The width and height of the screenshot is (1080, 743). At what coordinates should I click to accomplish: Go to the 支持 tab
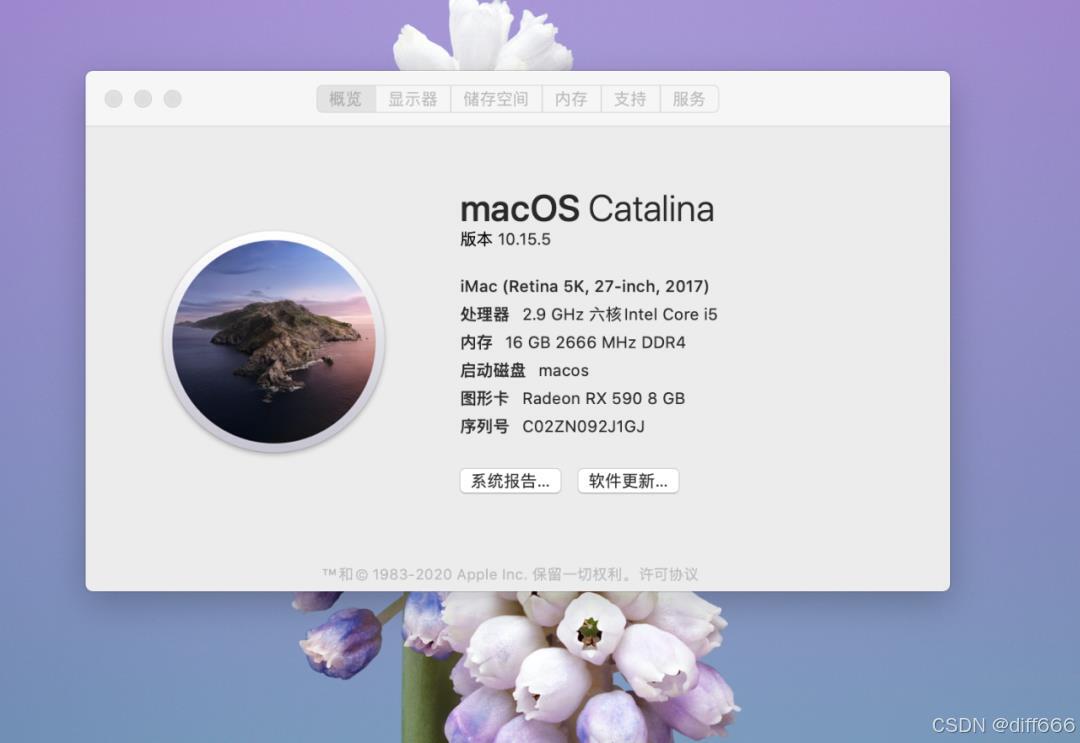click(x=630, y=99)
